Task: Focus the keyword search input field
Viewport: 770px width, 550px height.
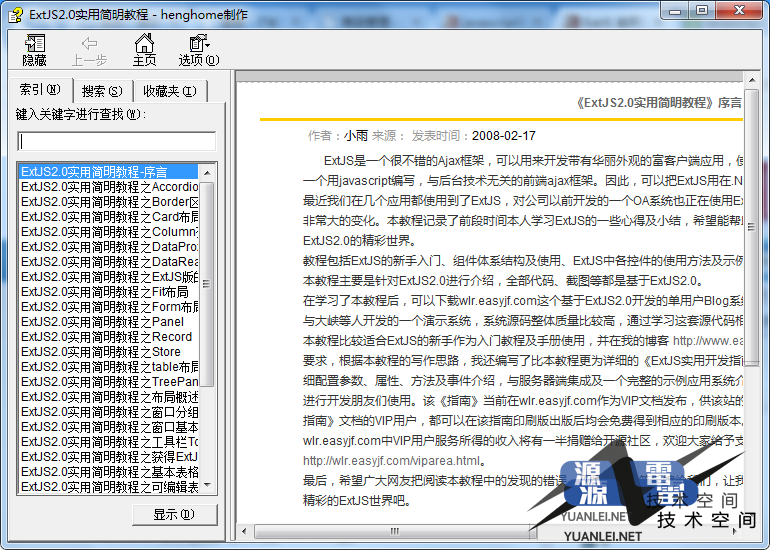Action: [116, 141]
